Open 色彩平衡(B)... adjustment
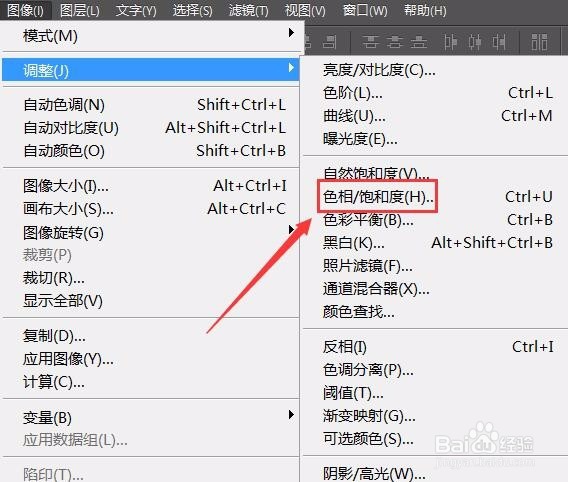This screenshot has height=482, width=568. (435, 220)
